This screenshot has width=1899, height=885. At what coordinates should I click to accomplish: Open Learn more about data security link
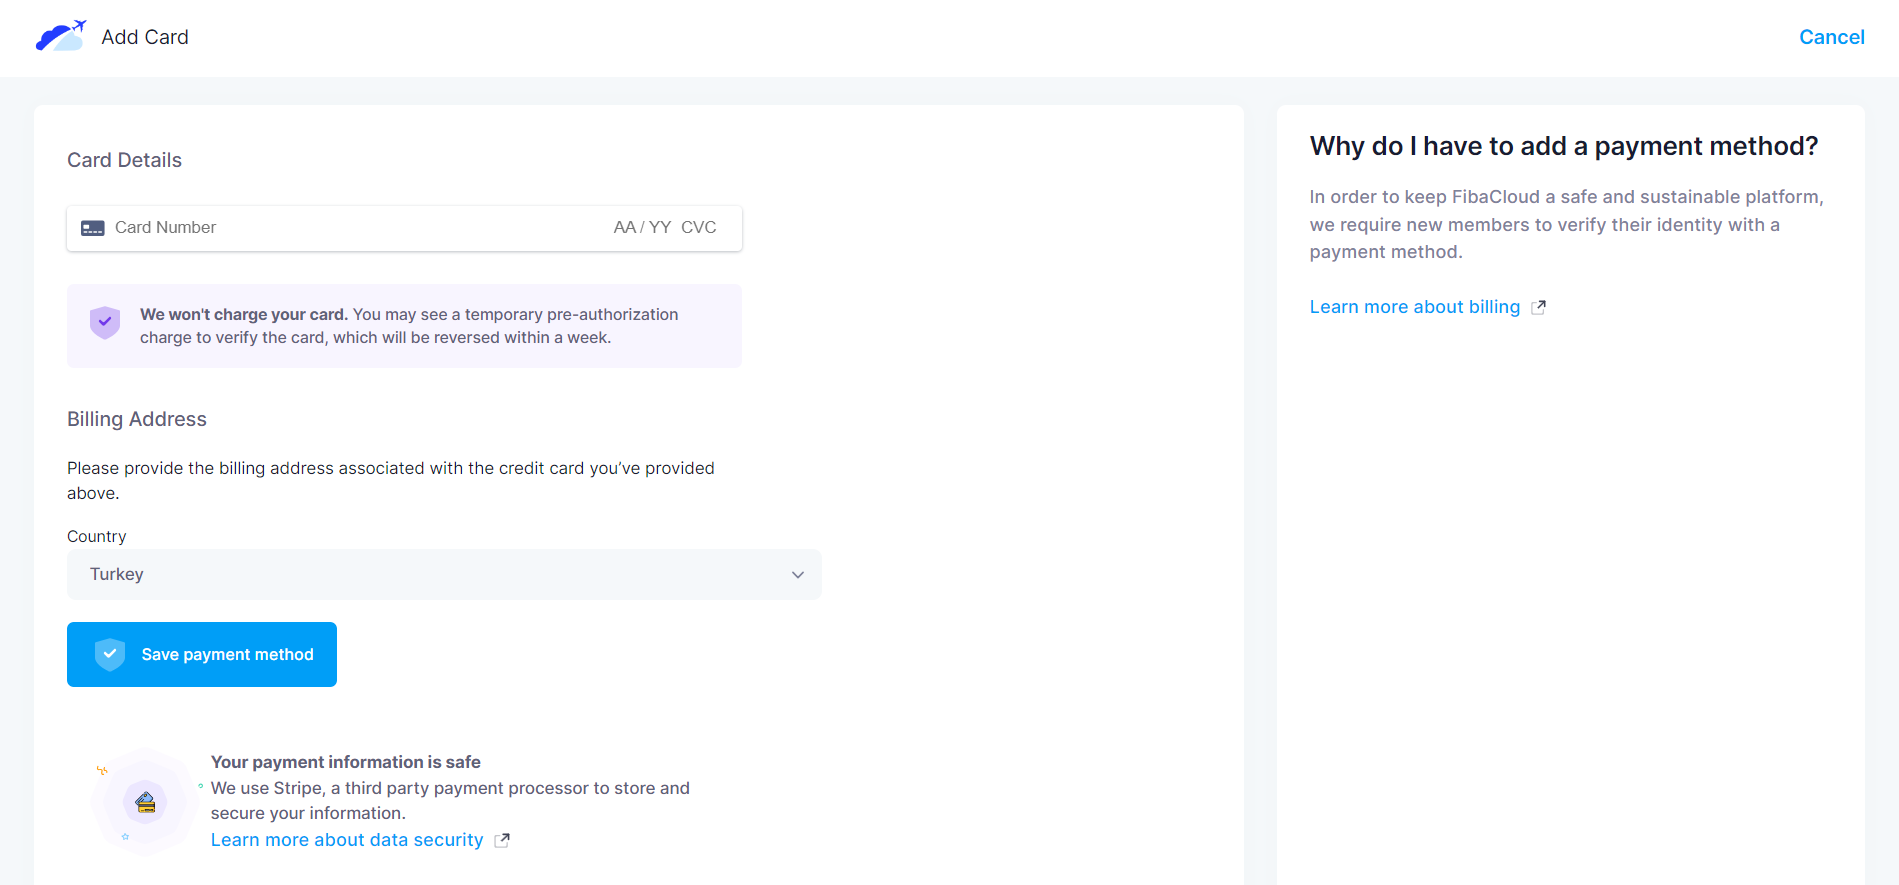(347, 840)
